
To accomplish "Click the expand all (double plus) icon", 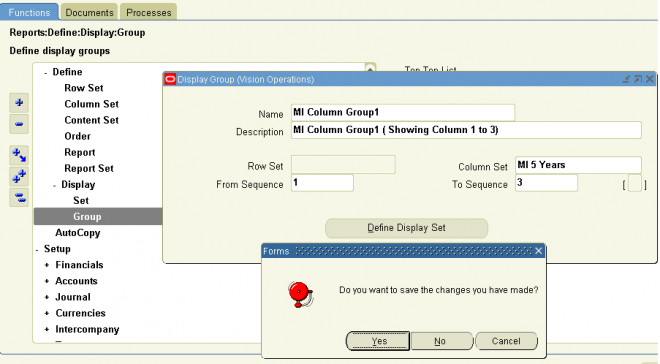I will [x=19, y=176].
